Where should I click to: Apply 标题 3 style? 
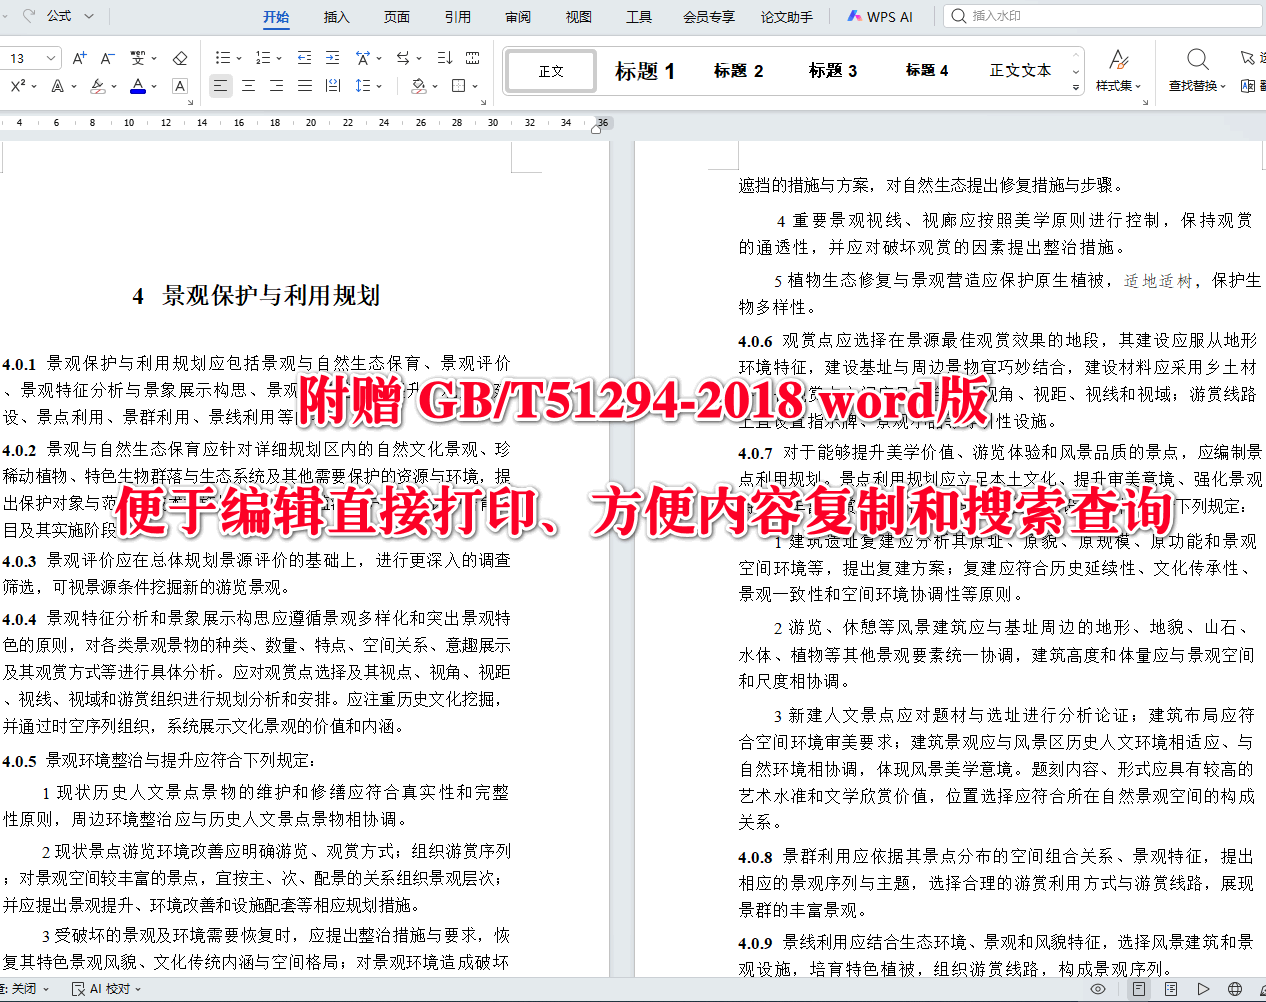(833, 71)
